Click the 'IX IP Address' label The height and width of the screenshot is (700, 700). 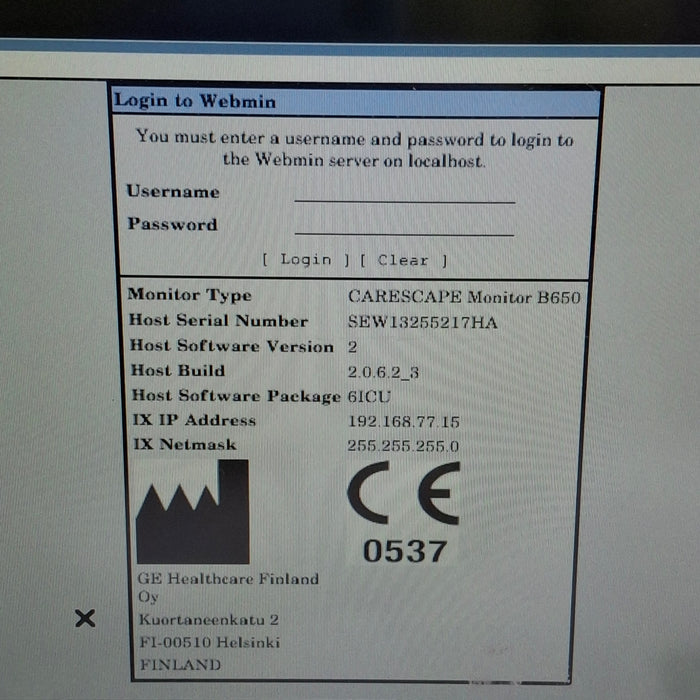pos(194,420)
